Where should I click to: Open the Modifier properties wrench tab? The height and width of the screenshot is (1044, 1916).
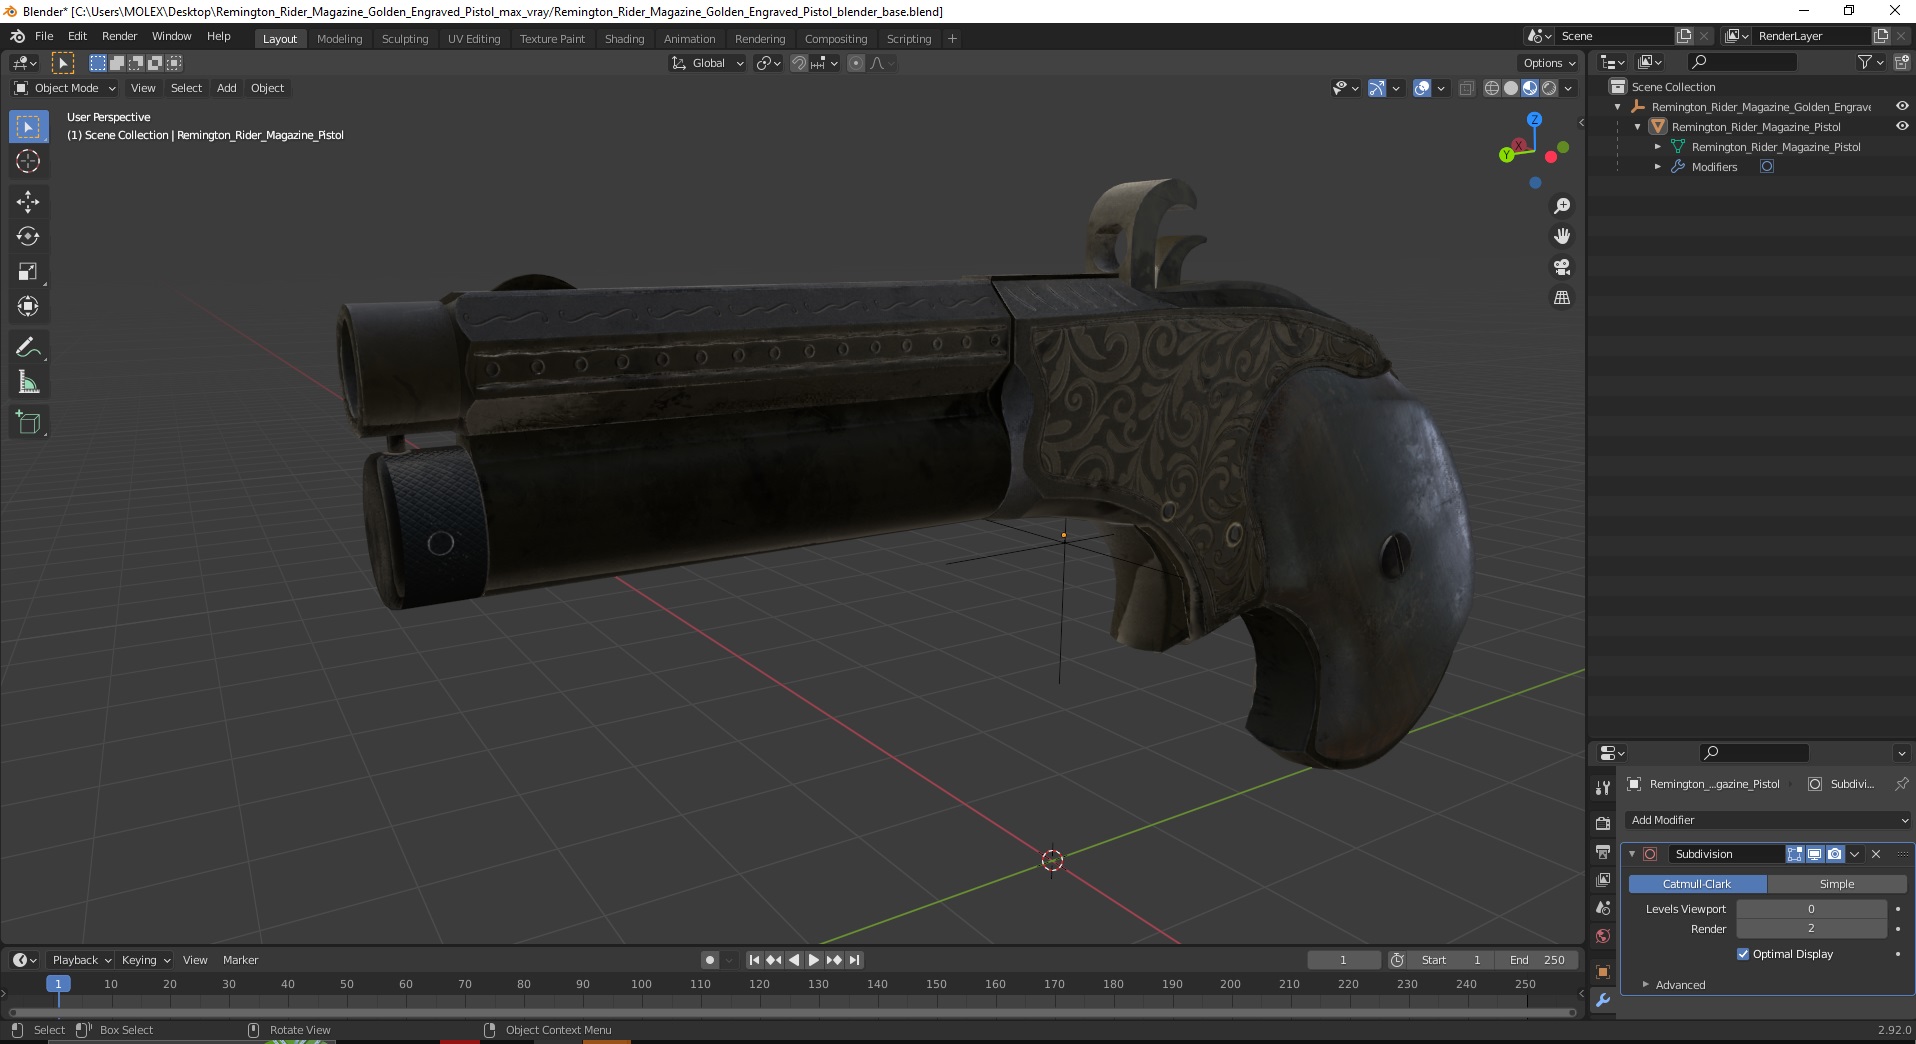[x=1603, y=1000]
